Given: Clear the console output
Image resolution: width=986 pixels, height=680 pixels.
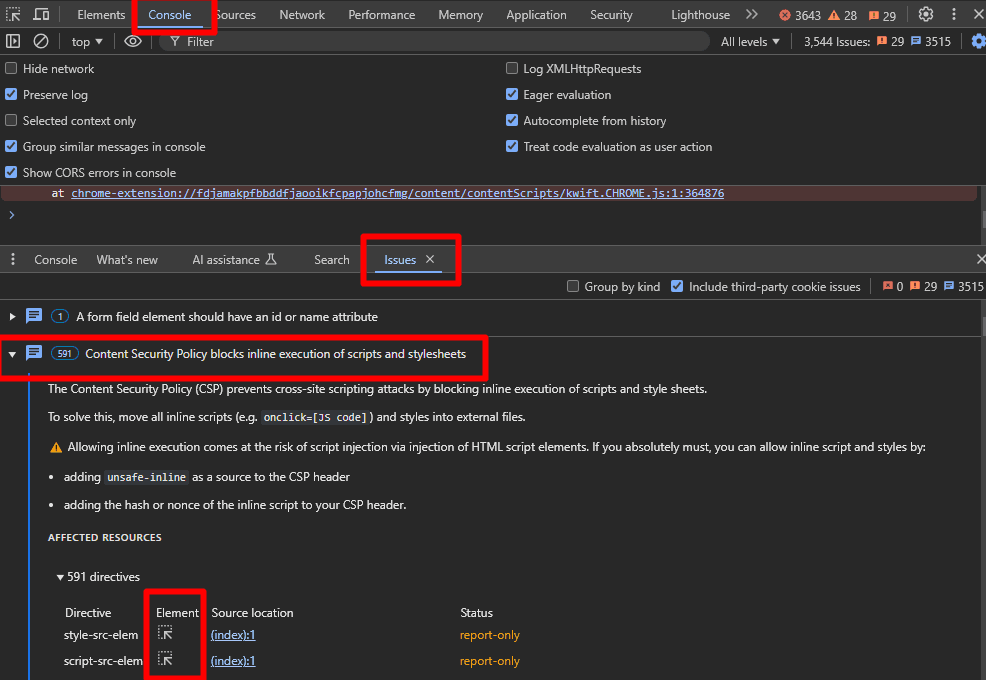Looking at the screenshot, I should click(x=41, y=41).
